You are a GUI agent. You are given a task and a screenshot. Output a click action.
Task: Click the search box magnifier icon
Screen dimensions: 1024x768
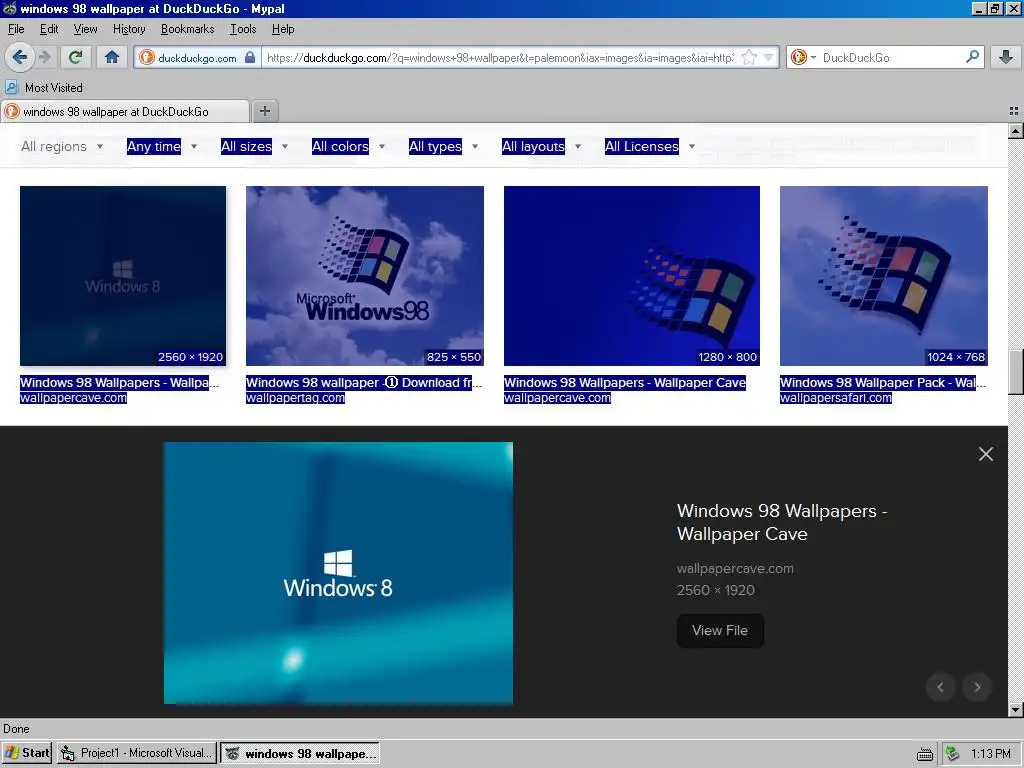(972, 57)
